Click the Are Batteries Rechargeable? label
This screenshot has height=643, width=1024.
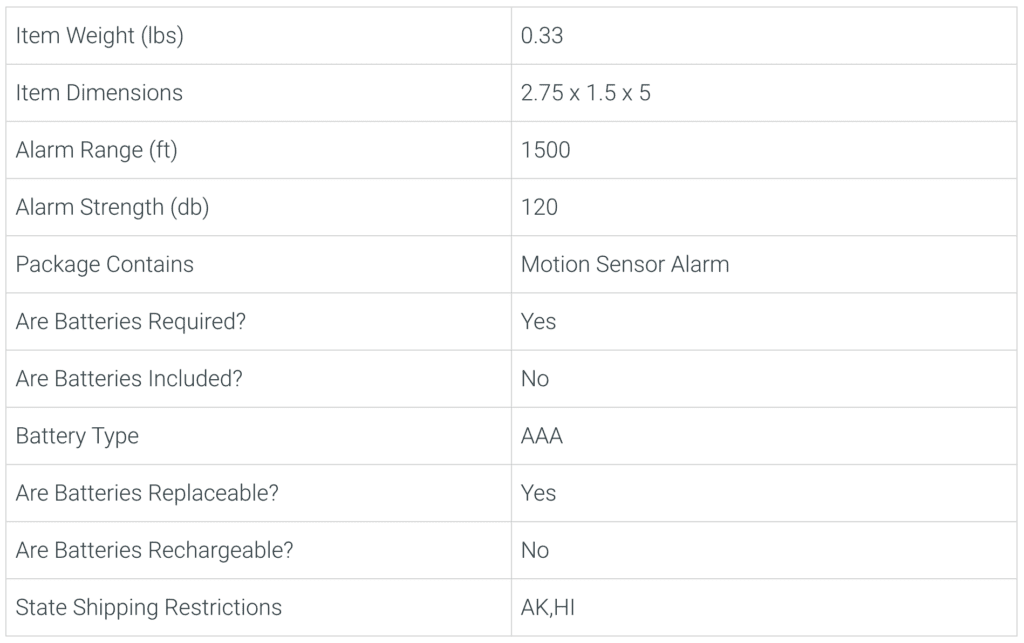pos(155,550)
